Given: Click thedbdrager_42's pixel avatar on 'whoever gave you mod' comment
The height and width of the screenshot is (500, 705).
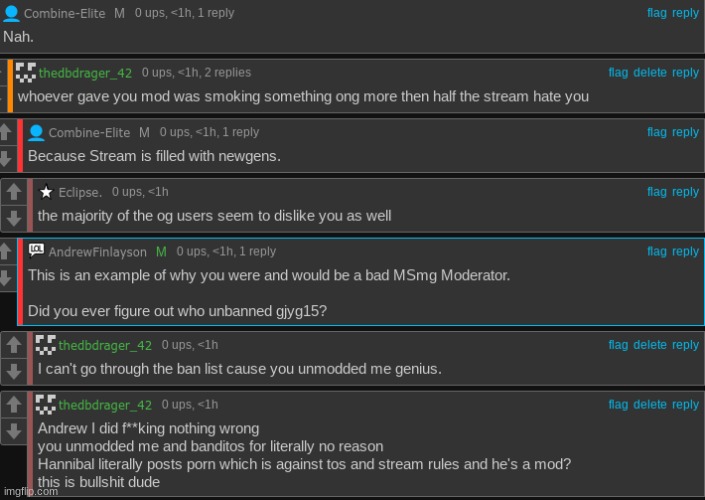Looking at the screenshot, I should point(26,72).
